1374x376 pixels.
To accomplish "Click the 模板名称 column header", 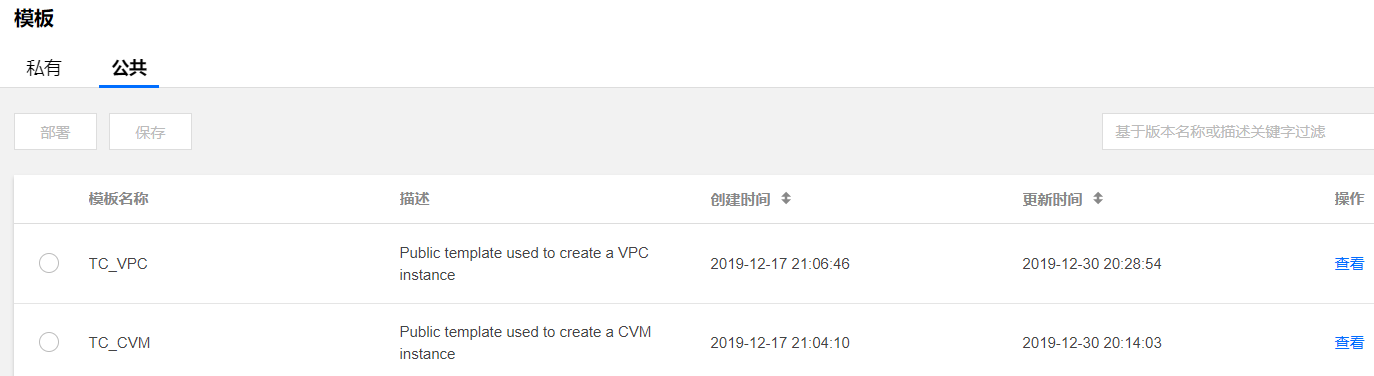I will (x=119, y=199).
